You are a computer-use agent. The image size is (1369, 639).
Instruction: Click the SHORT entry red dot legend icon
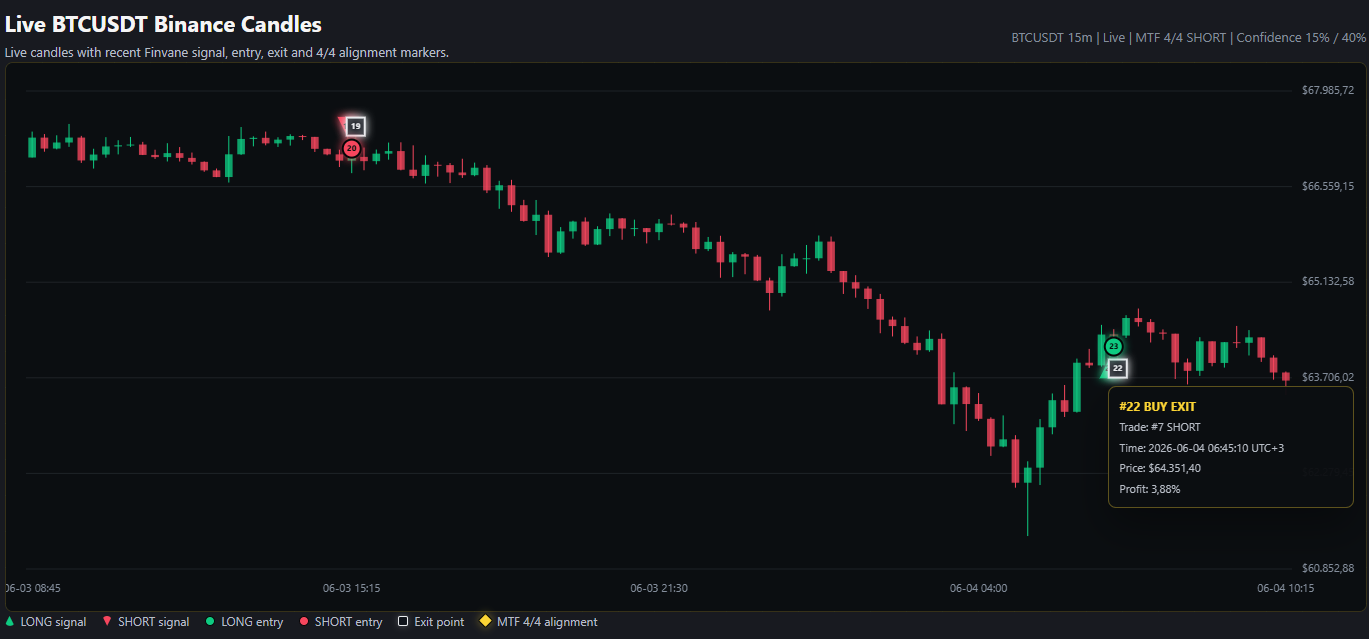click(x=304, y=622)
